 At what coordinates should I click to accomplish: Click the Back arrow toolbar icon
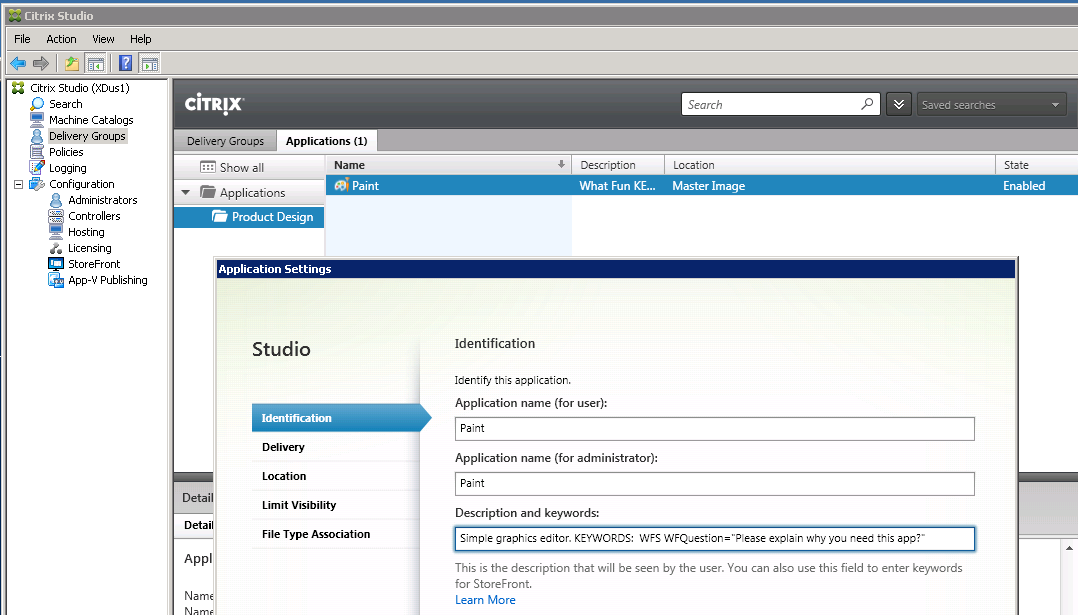(x=18, y=64)
